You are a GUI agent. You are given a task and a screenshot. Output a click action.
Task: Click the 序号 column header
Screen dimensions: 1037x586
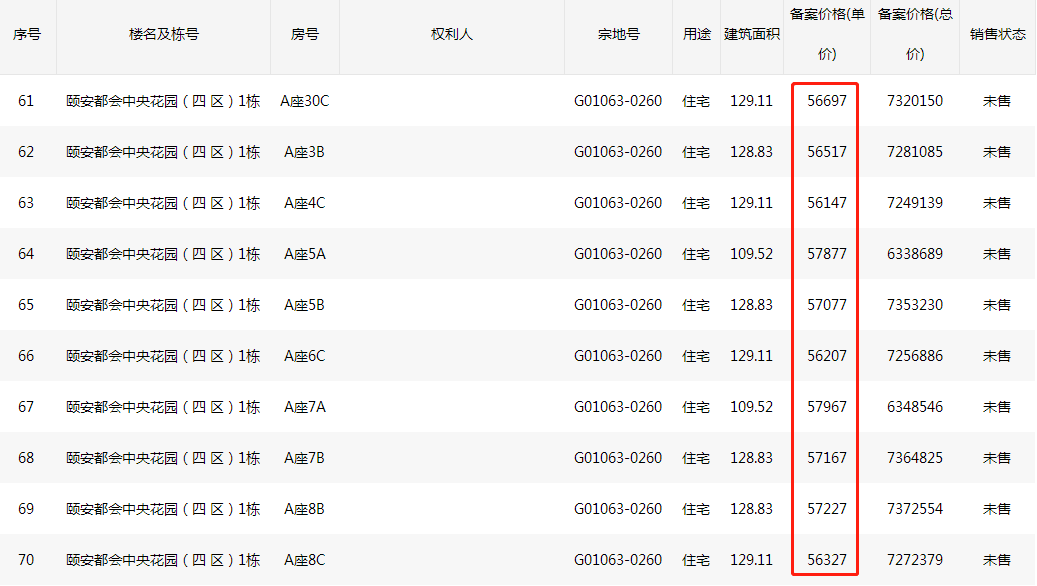pyautogui.click(x=26, y=34)
